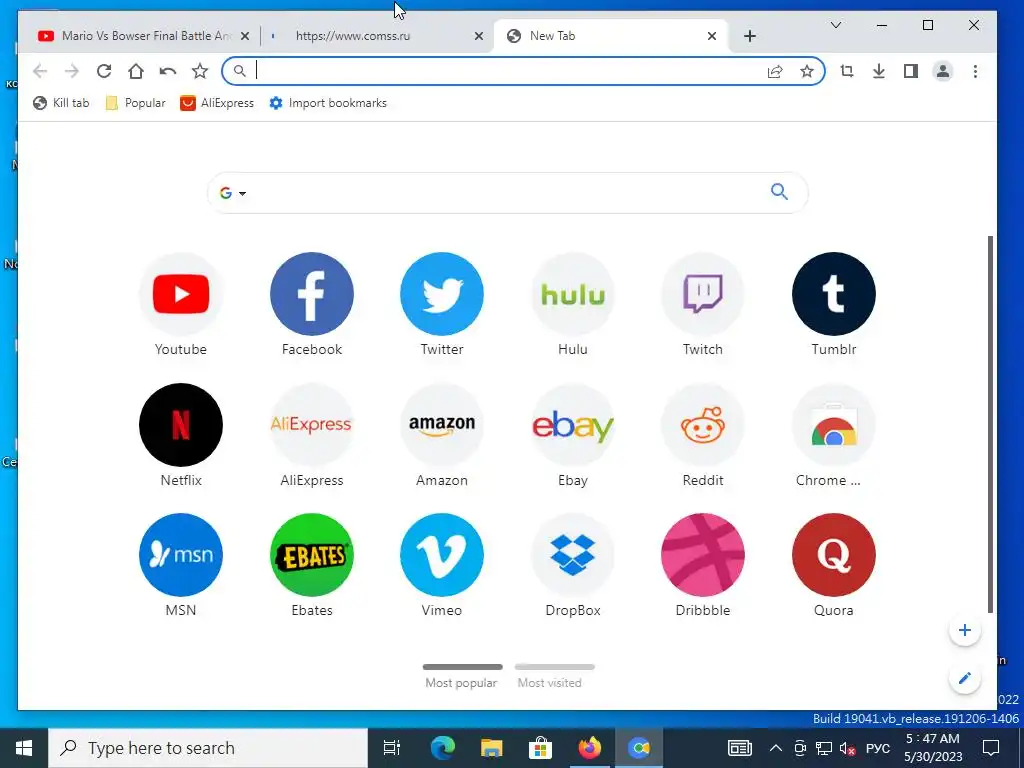The height and width of the screenshot is (768, 1024).
Task: Click the share icon in address bar
Action: (775, 71)
